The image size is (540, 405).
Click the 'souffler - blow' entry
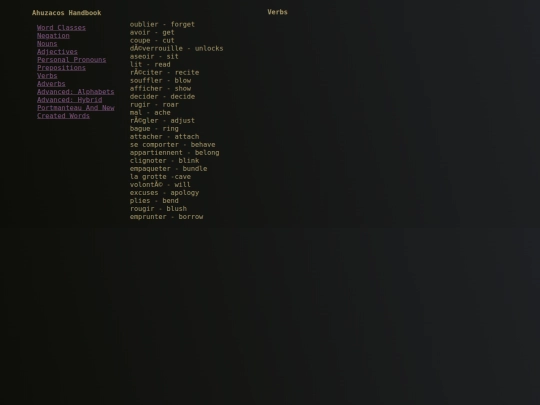[x=160, y=81]
